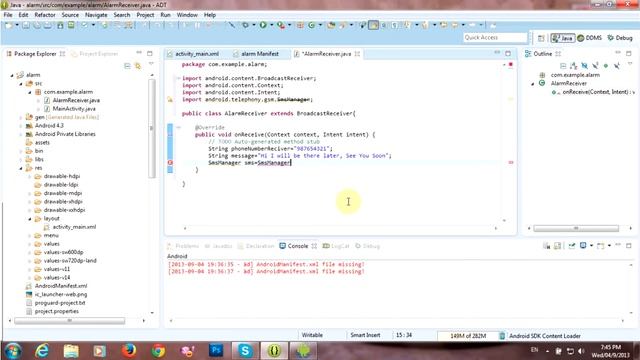Click the heap status 149M of 282M
640x360 pixels.
click(468, 336)
